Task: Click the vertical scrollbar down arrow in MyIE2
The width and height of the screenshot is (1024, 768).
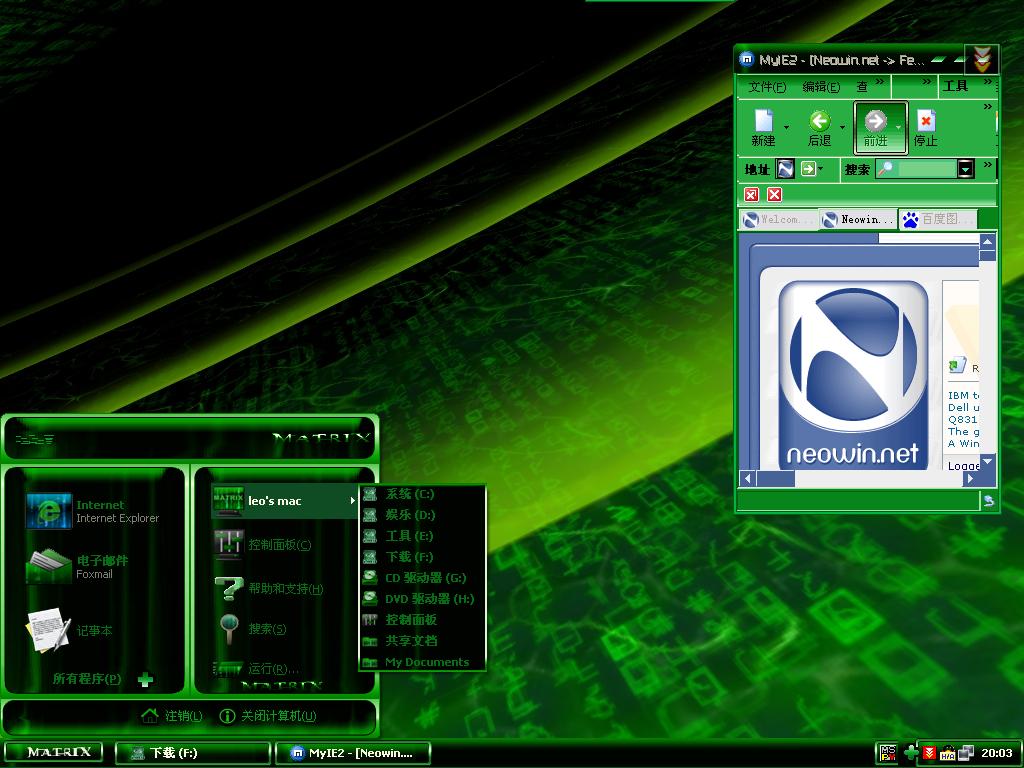Action: pos(987,462)
